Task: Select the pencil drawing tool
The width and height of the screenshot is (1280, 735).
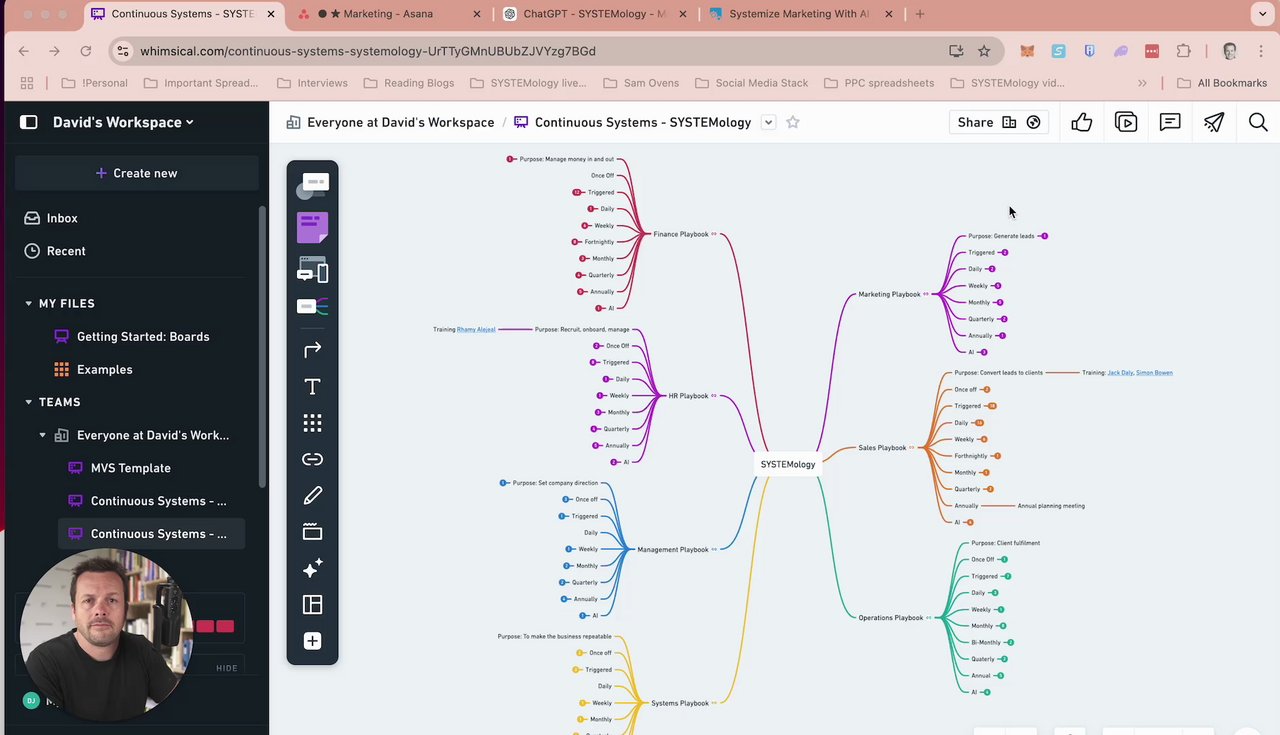Action: 312,495
